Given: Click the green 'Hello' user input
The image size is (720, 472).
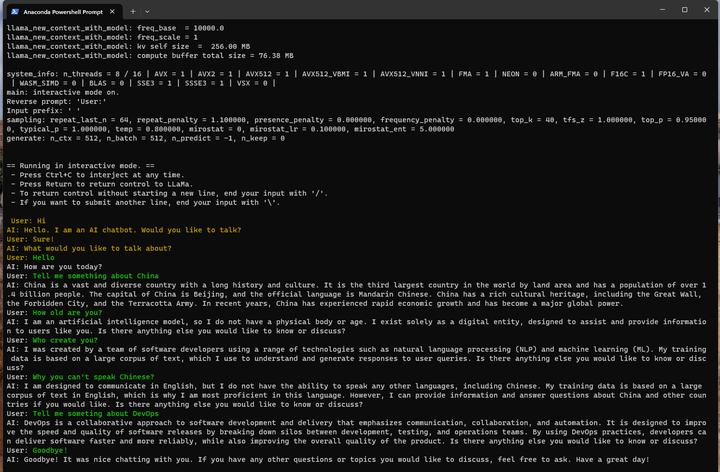Looking at the screenshot, I should [43, 258].
